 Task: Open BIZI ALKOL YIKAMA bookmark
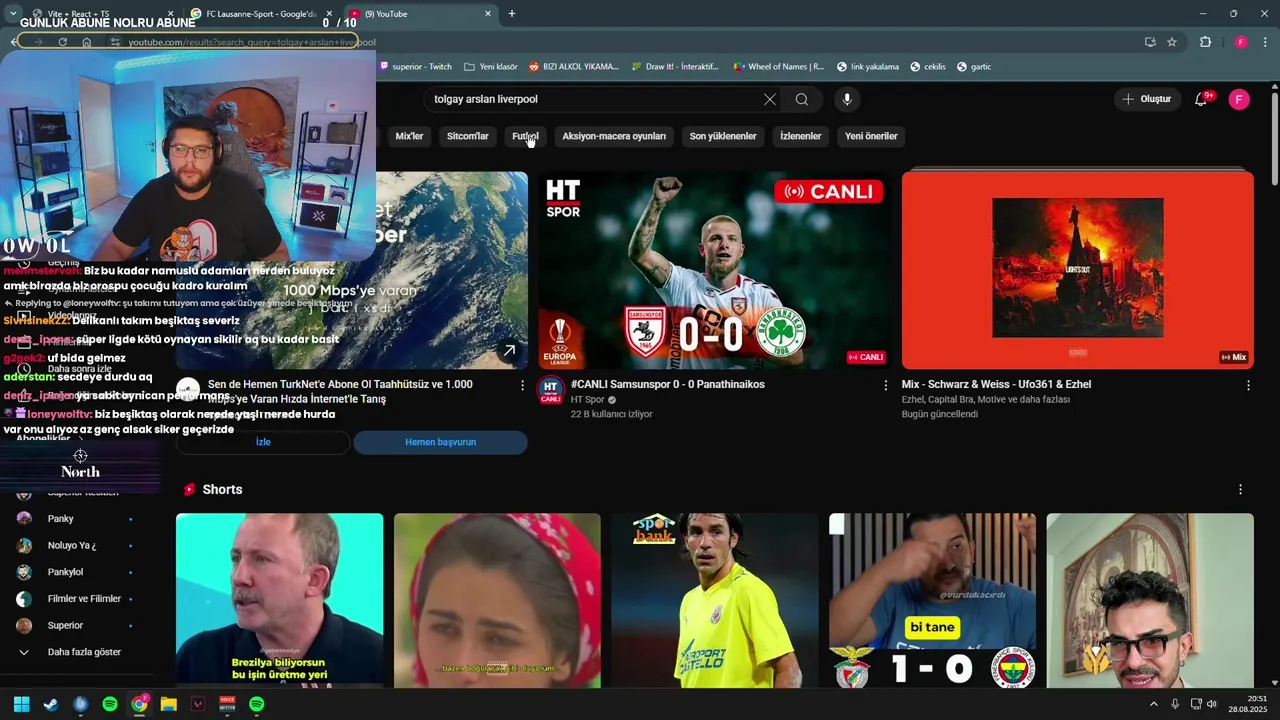tap(574, 67)
